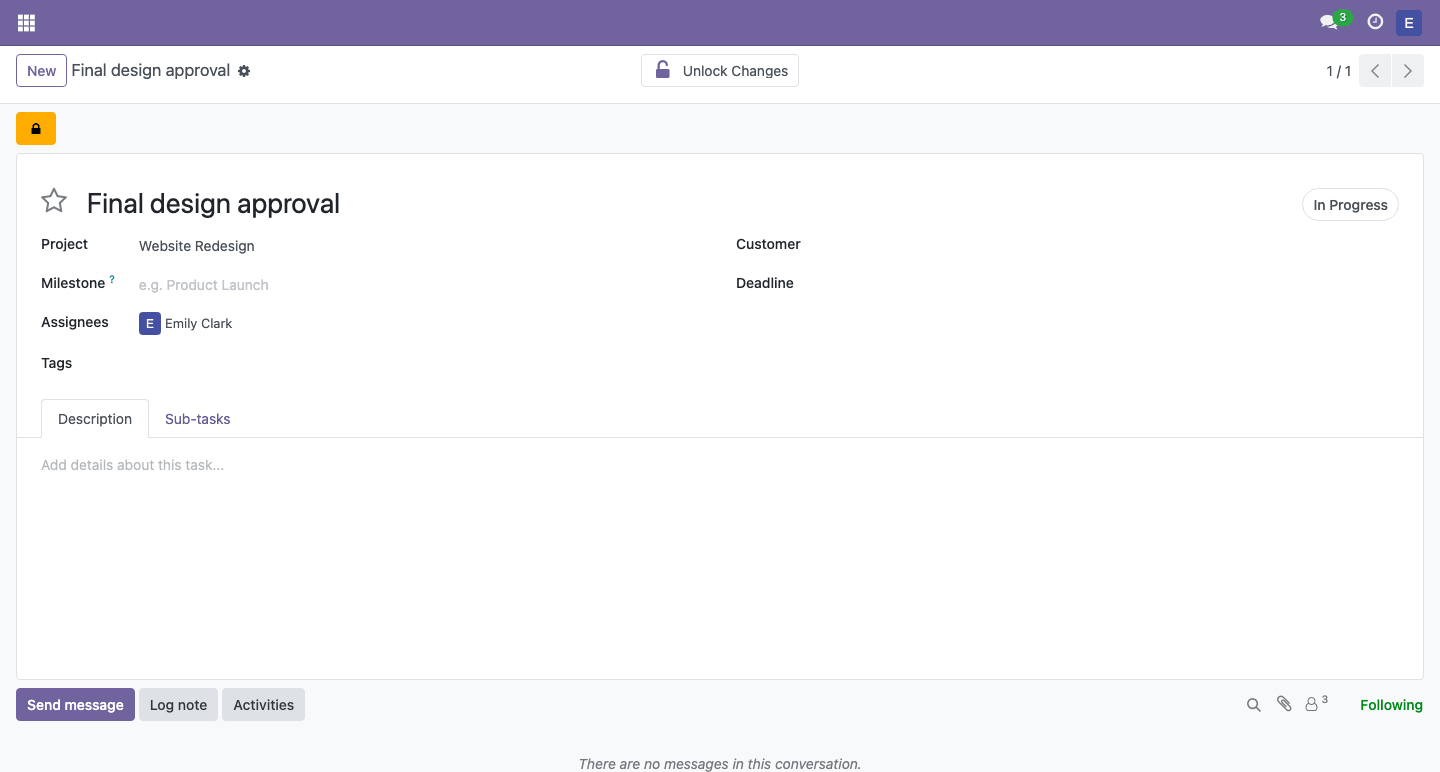The image size is (1440, 772).
Task: Open the attachments paperclip icon
Action: tap(1284, 704)
